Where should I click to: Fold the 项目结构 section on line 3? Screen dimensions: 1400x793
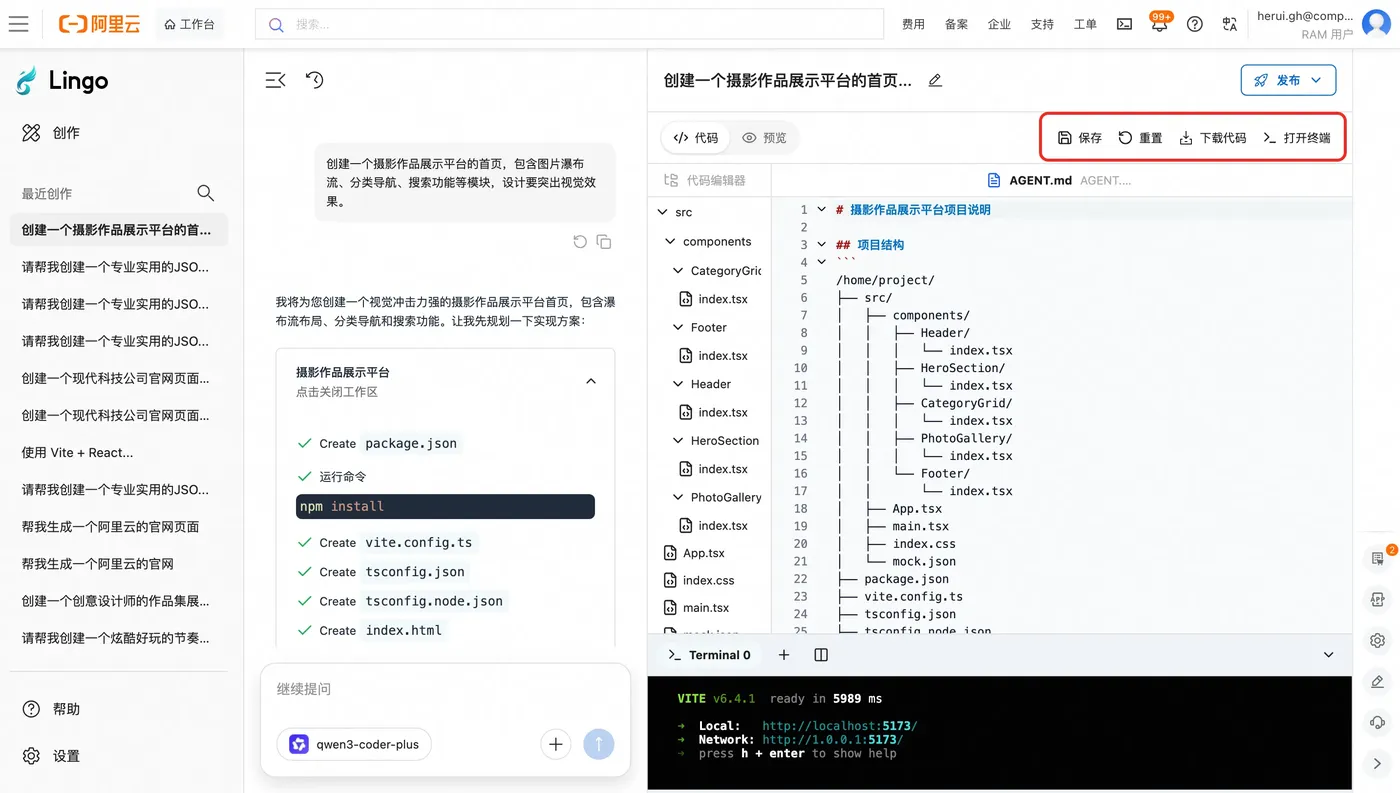[821, 245]
